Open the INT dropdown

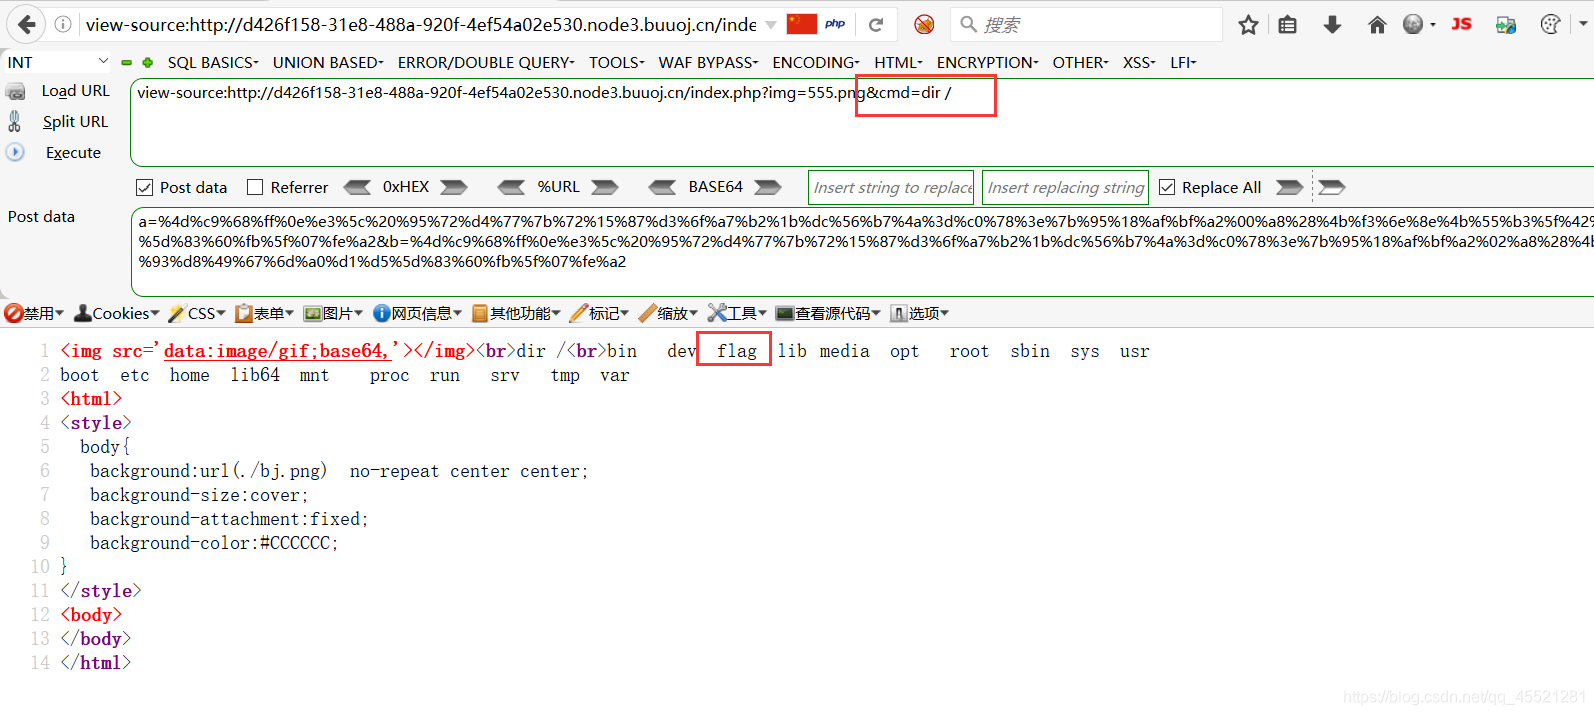[x=58, y=62]
